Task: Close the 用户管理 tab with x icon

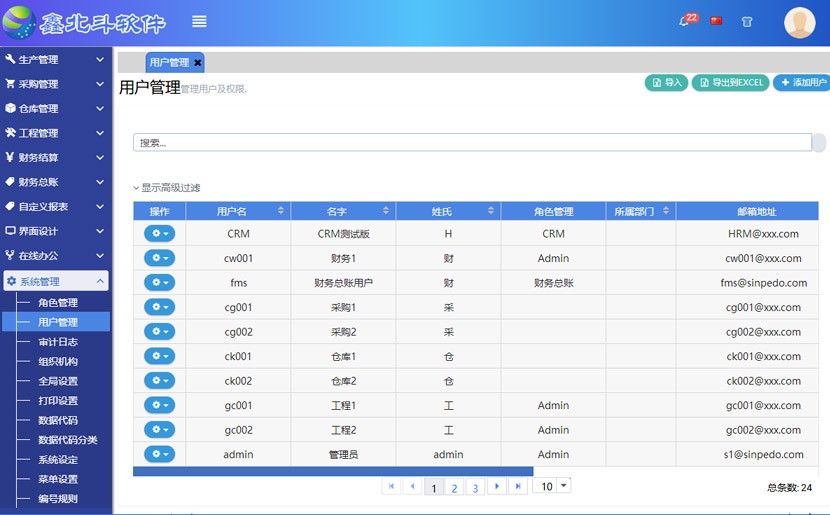Action: pyautogui.click(x=198, y=63)
